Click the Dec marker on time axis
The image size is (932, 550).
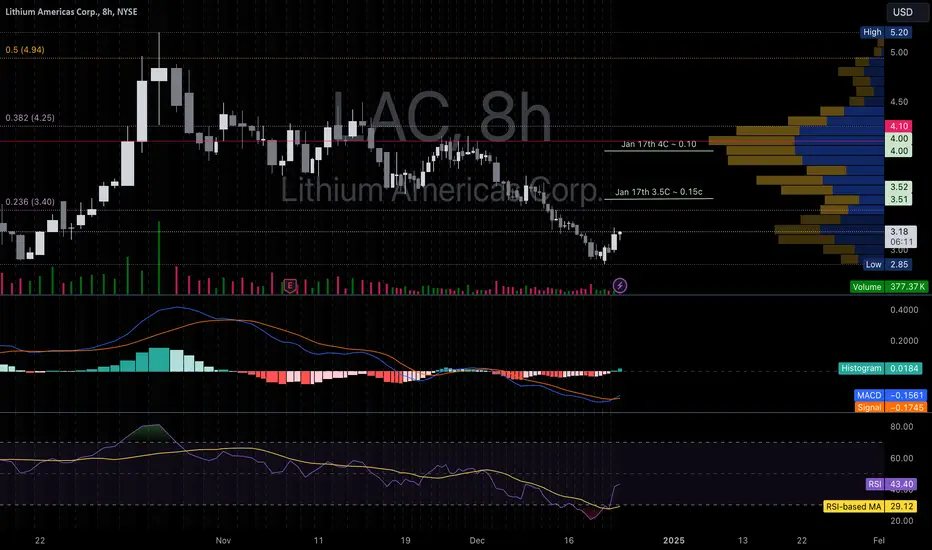[477, 540]
